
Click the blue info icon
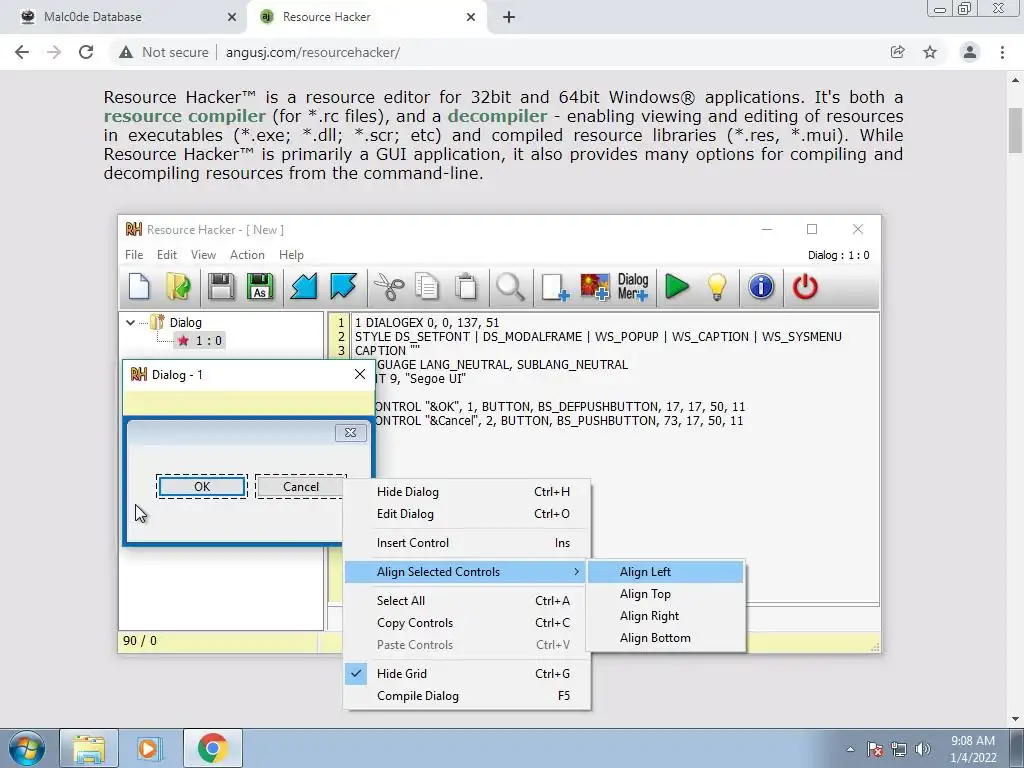761,287
